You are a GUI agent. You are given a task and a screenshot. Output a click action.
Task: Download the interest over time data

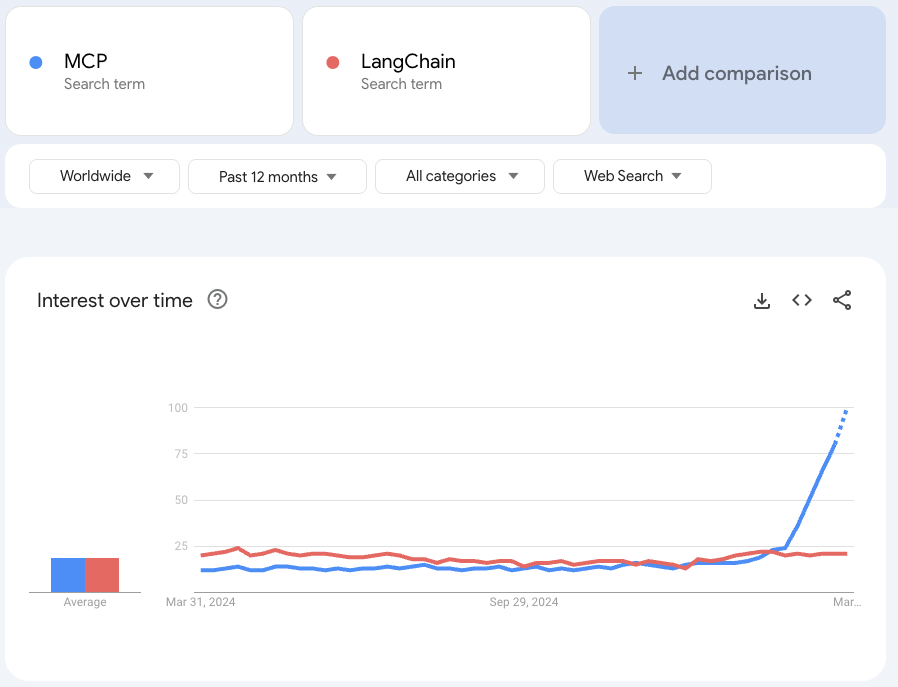(762, 300)
